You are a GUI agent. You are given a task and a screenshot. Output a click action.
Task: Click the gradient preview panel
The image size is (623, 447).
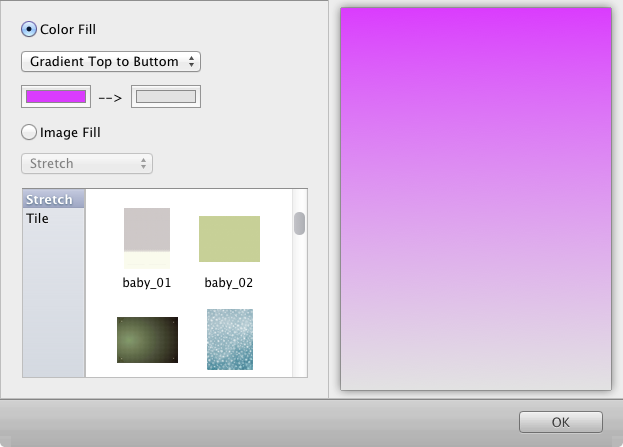(x=476, y=198)
